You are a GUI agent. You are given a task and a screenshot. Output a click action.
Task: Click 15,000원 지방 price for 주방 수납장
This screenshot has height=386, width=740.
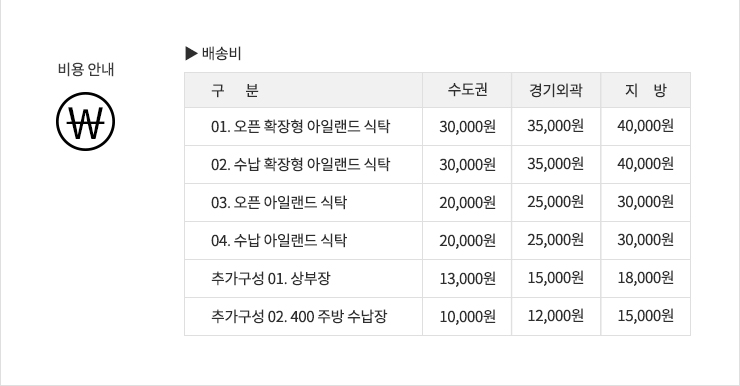click(646, 316)
